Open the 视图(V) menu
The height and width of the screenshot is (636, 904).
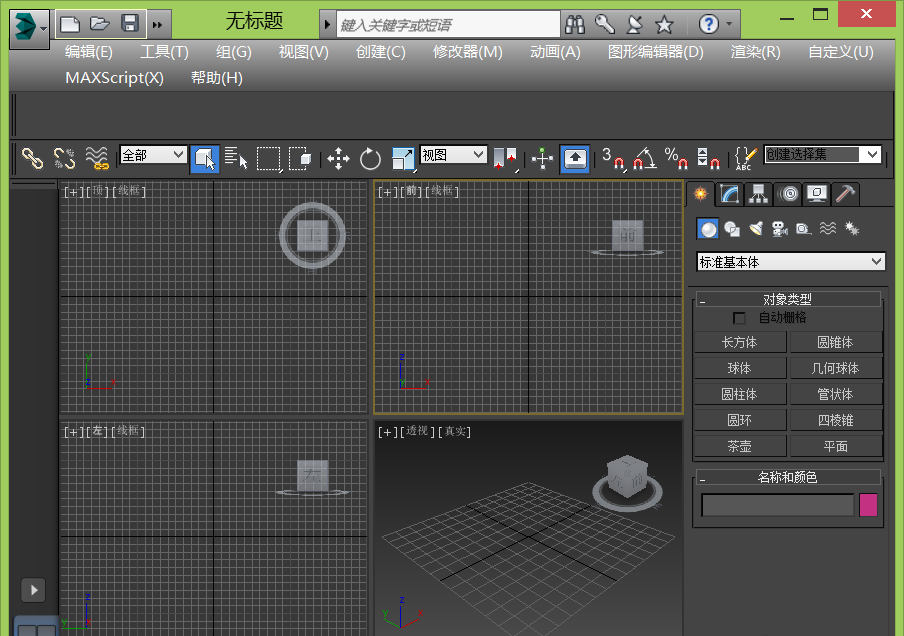303,52
